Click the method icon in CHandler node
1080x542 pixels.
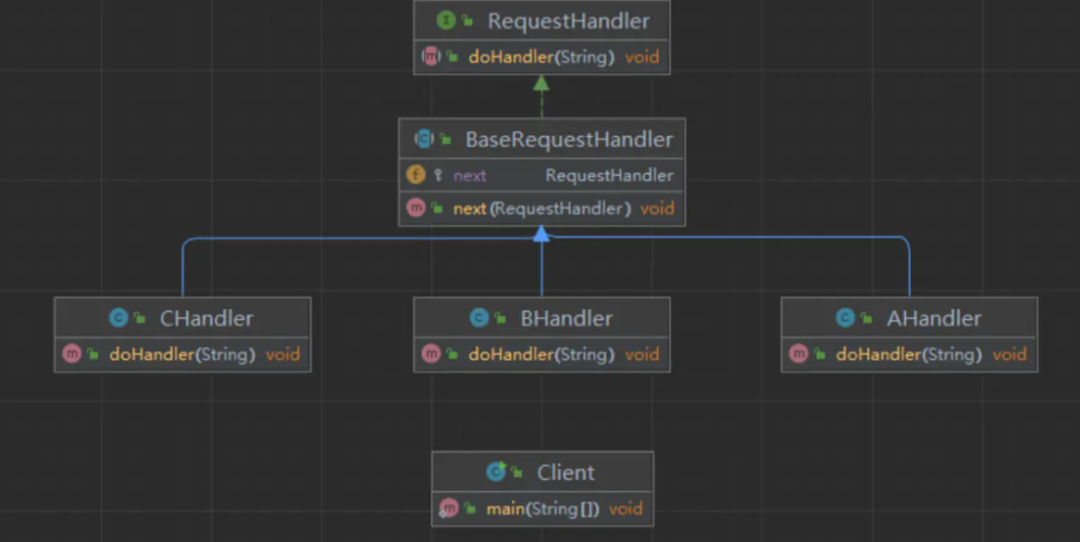click(x=72, y=353)
